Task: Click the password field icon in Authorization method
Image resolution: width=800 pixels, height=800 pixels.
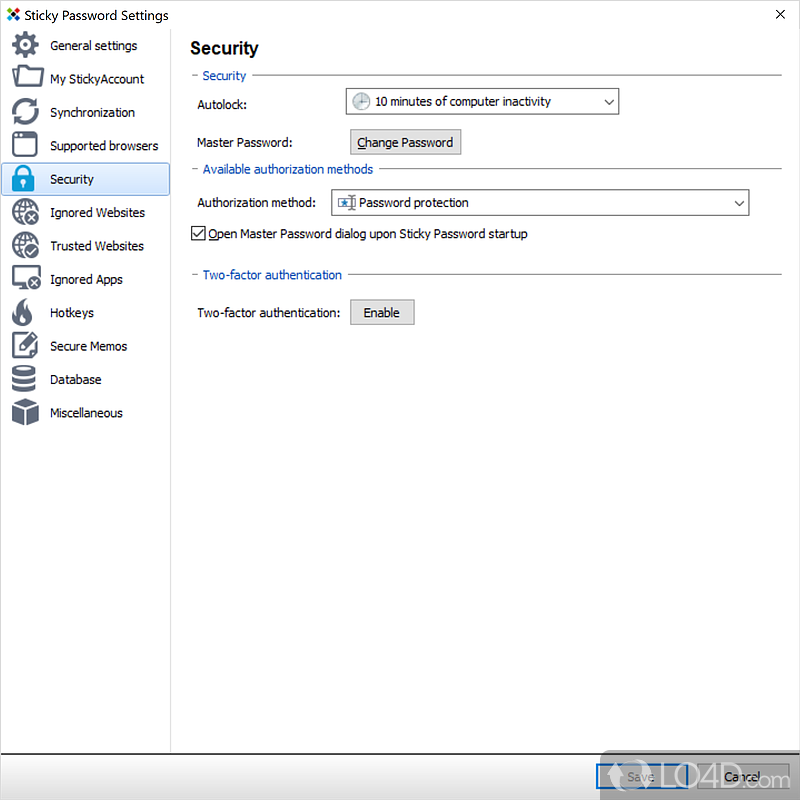Action: [346, 203]
